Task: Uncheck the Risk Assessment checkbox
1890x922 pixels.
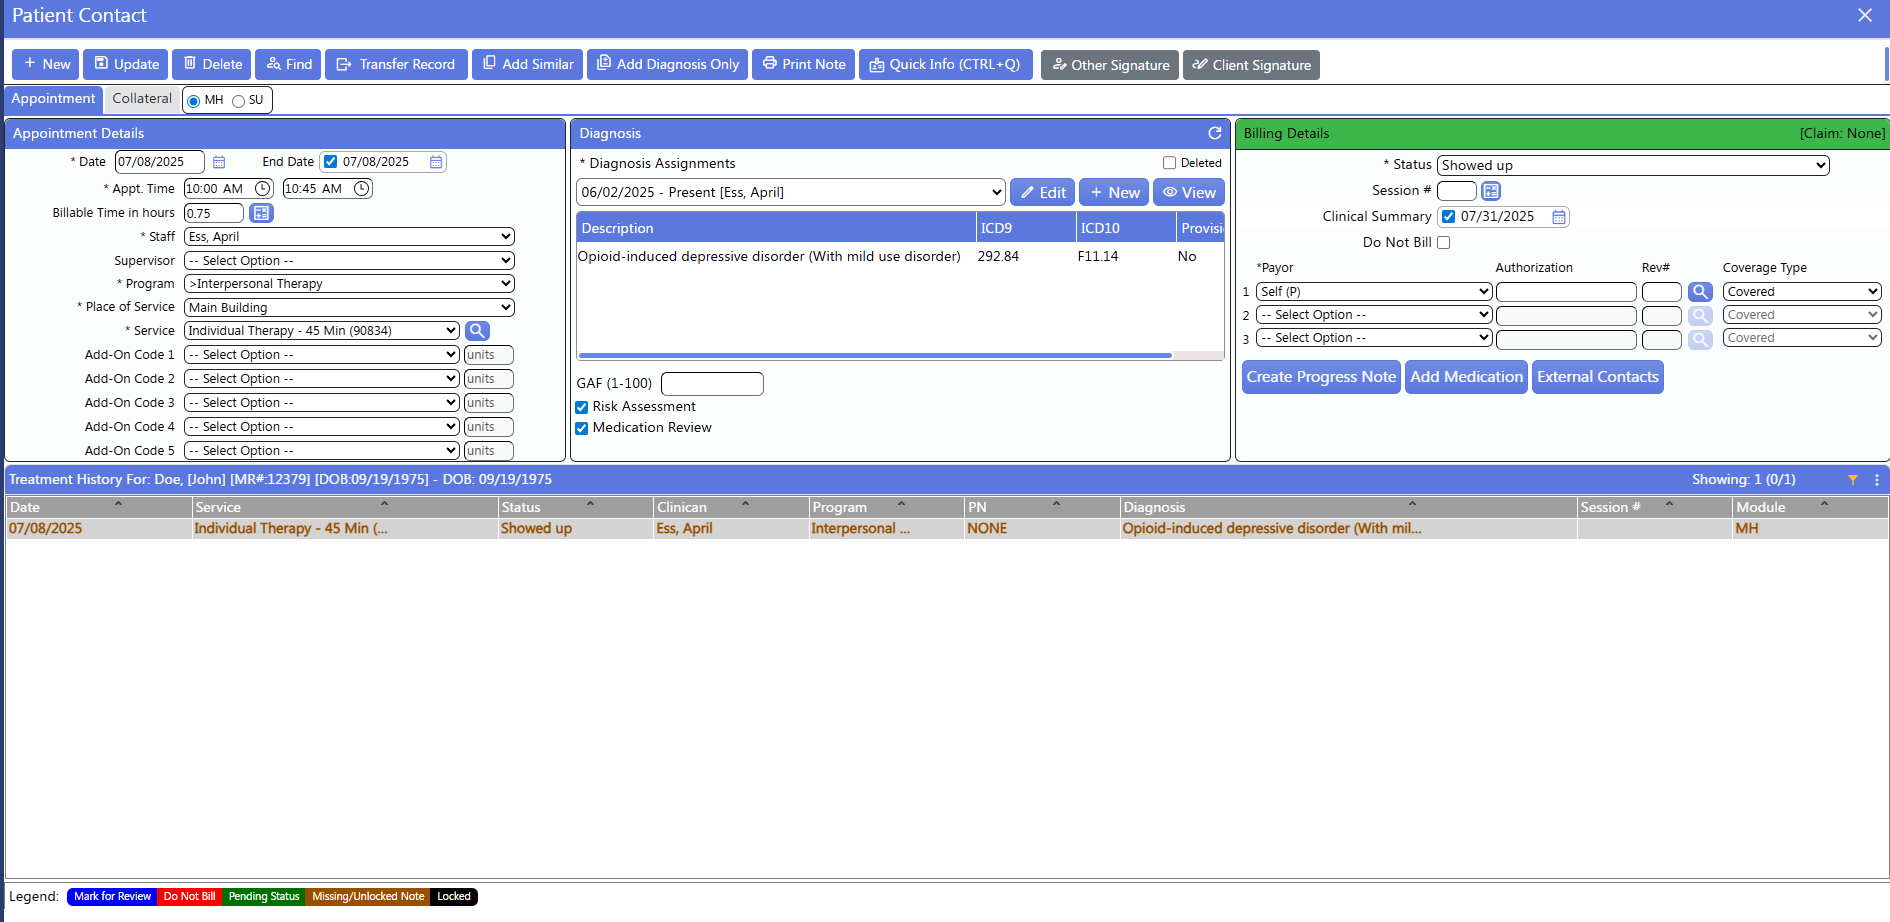Action: point(581,407)
